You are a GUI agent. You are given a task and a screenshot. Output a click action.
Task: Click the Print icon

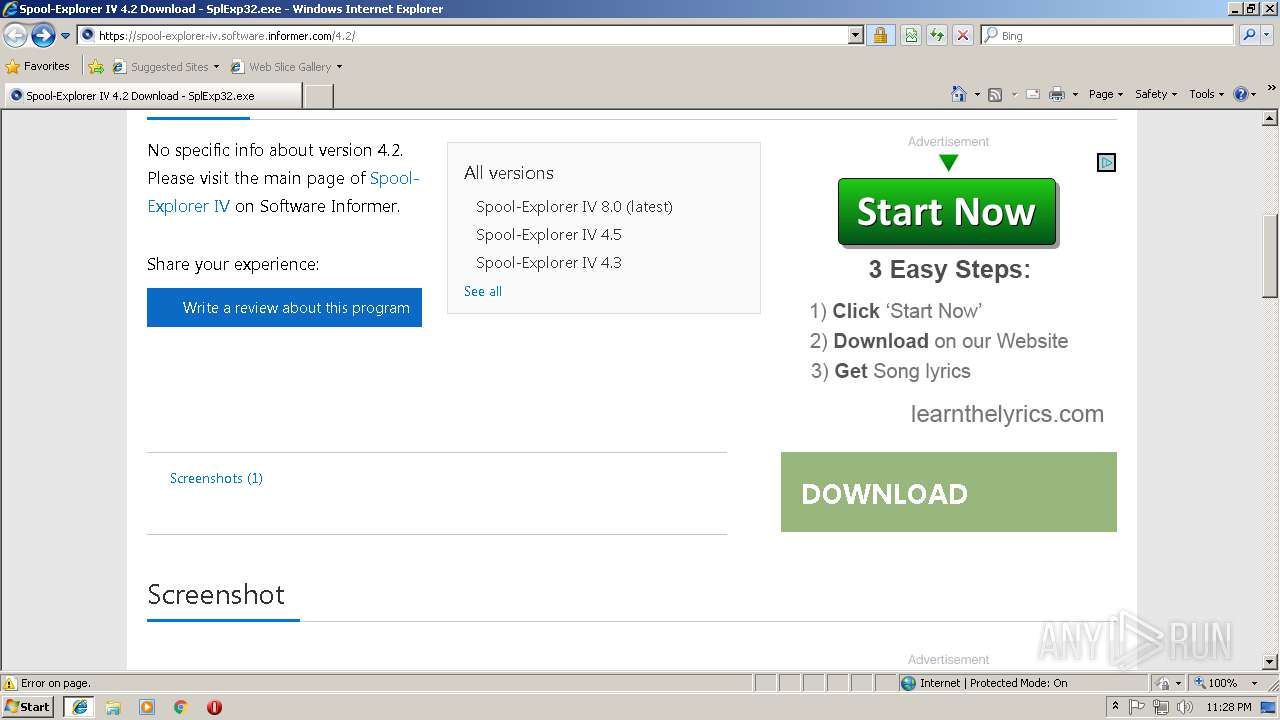click(1056, 94)
